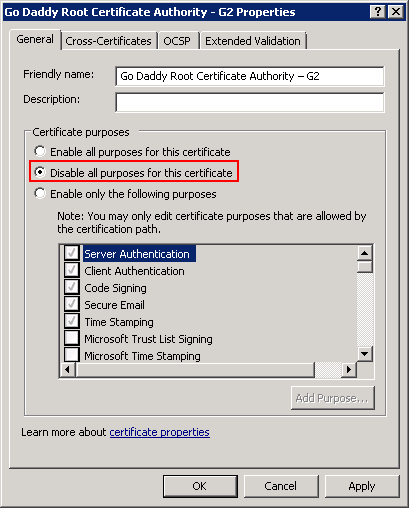Open the certificate properties help link
Screen dimensions: 409x508
(160, 432)
